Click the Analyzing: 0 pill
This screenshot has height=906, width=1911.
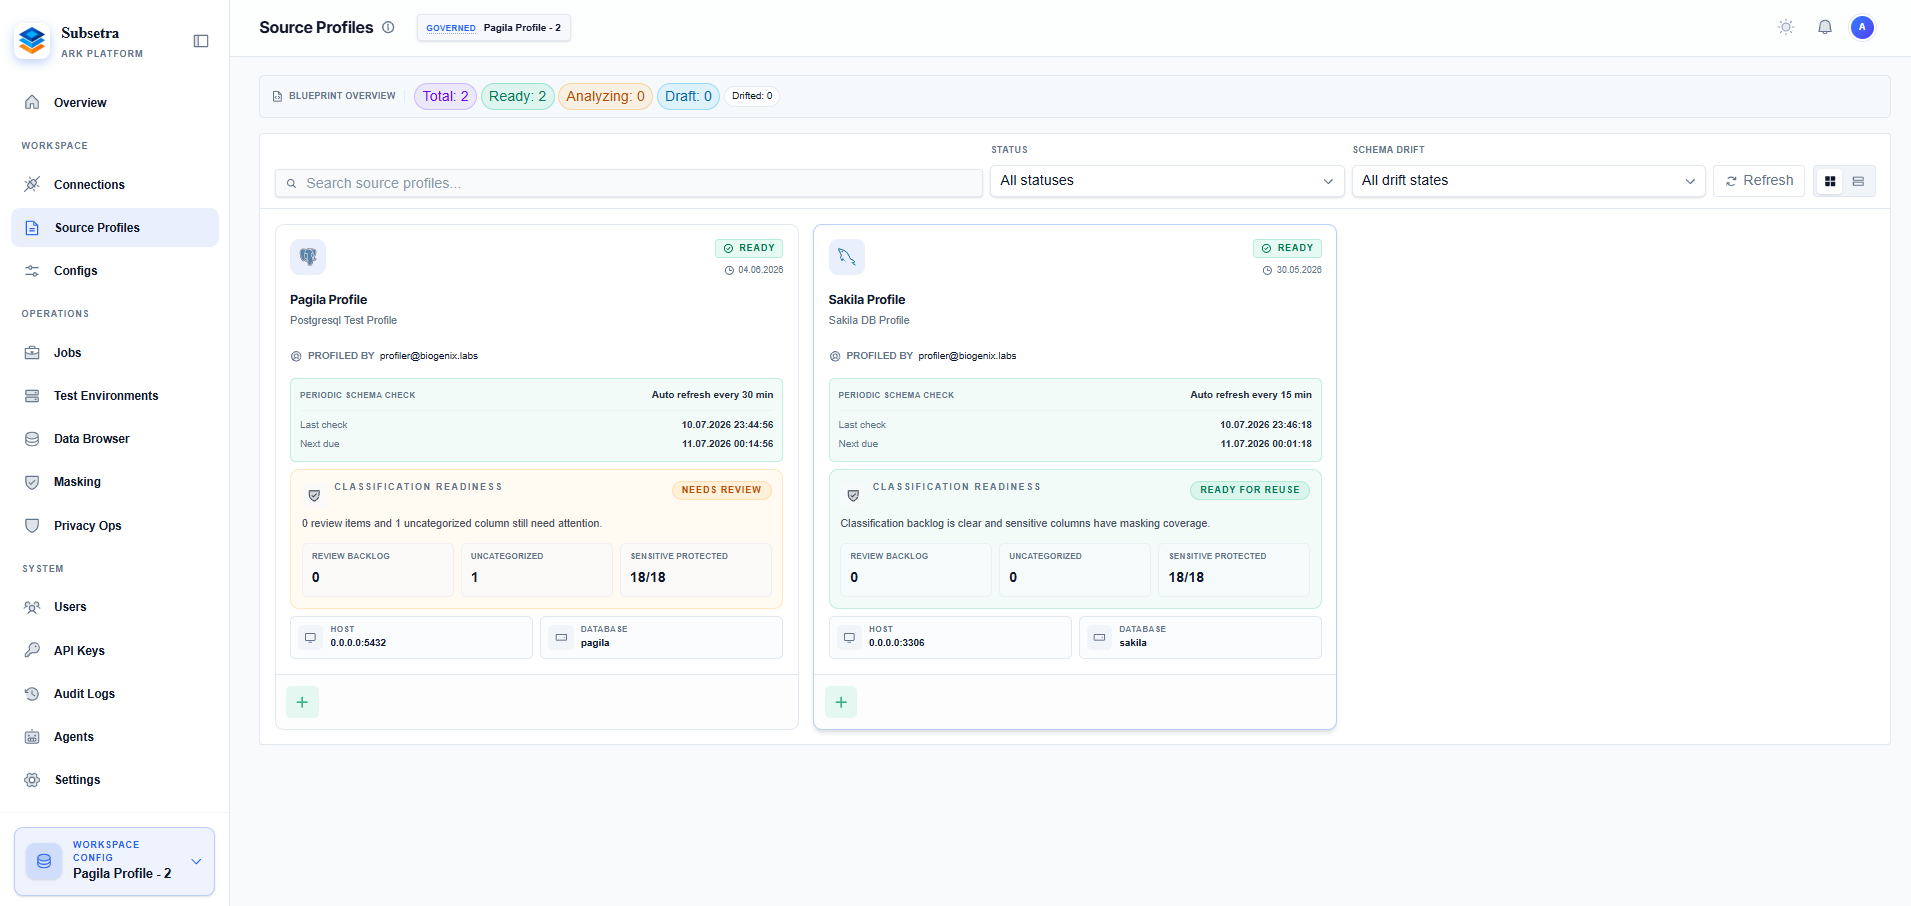tap(605, 97)
